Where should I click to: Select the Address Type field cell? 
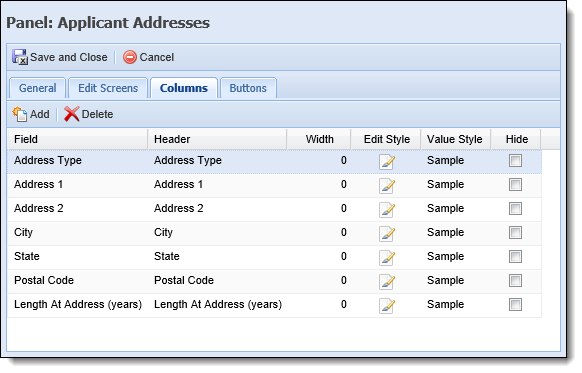pos(77,161)
